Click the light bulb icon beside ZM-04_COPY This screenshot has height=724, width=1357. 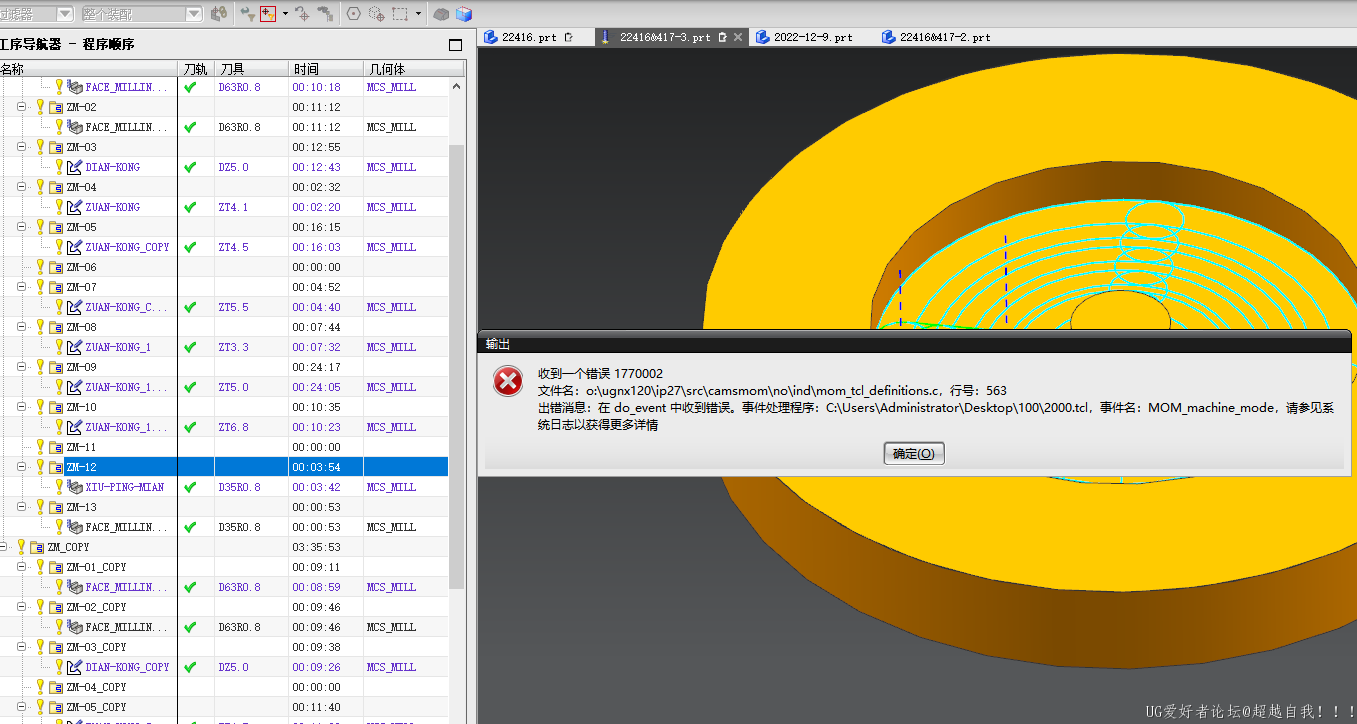pos(41,687)
